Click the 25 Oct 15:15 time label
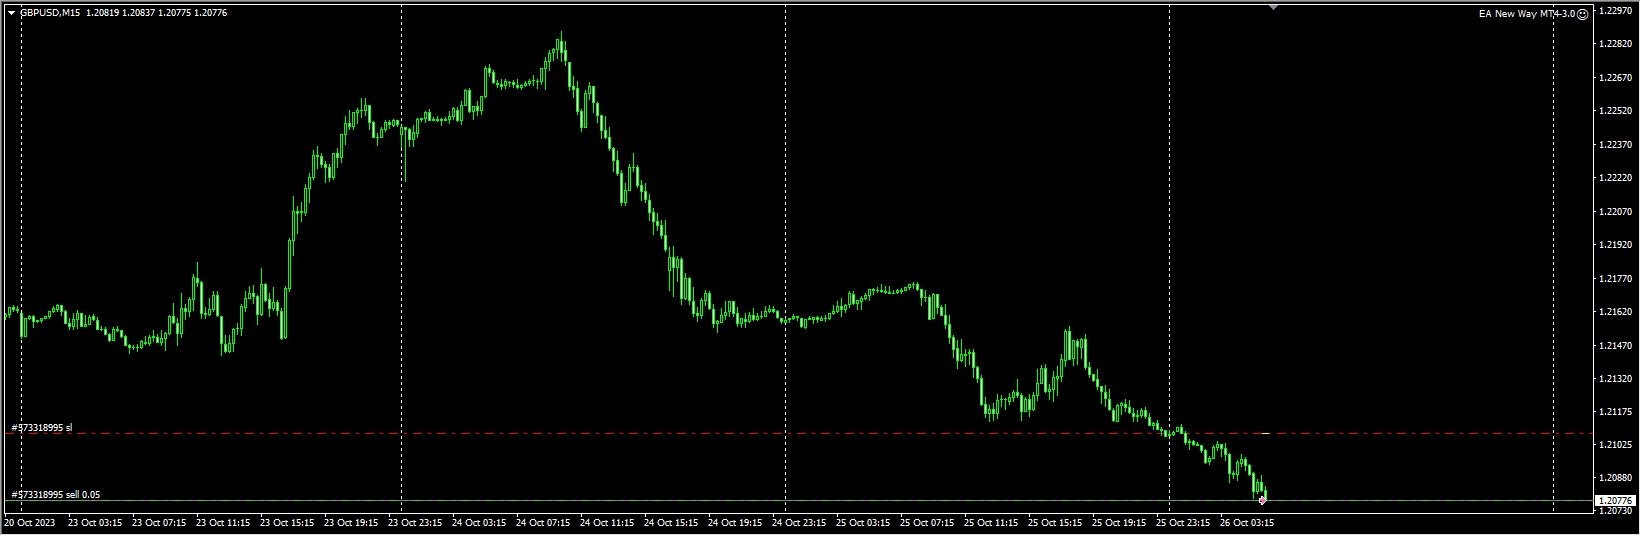The width and height of the screenshot is (1641, 536). [1055, 522]
